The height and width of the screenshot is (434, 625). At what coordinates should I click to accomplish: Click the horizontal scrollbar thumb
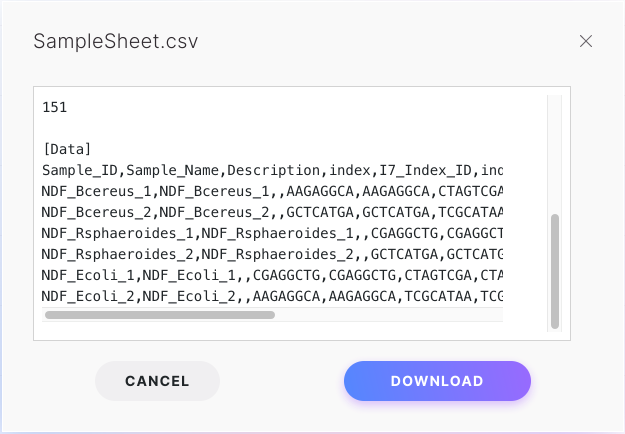160,315
